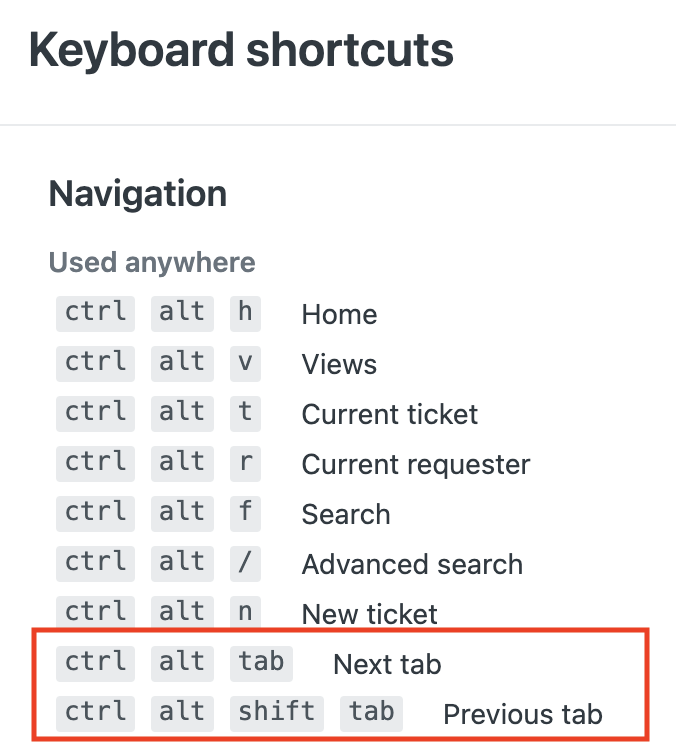Select the 'r' key badge
Image resolution: width=676 pixels, height=756 pixels.
pos(245,462)
